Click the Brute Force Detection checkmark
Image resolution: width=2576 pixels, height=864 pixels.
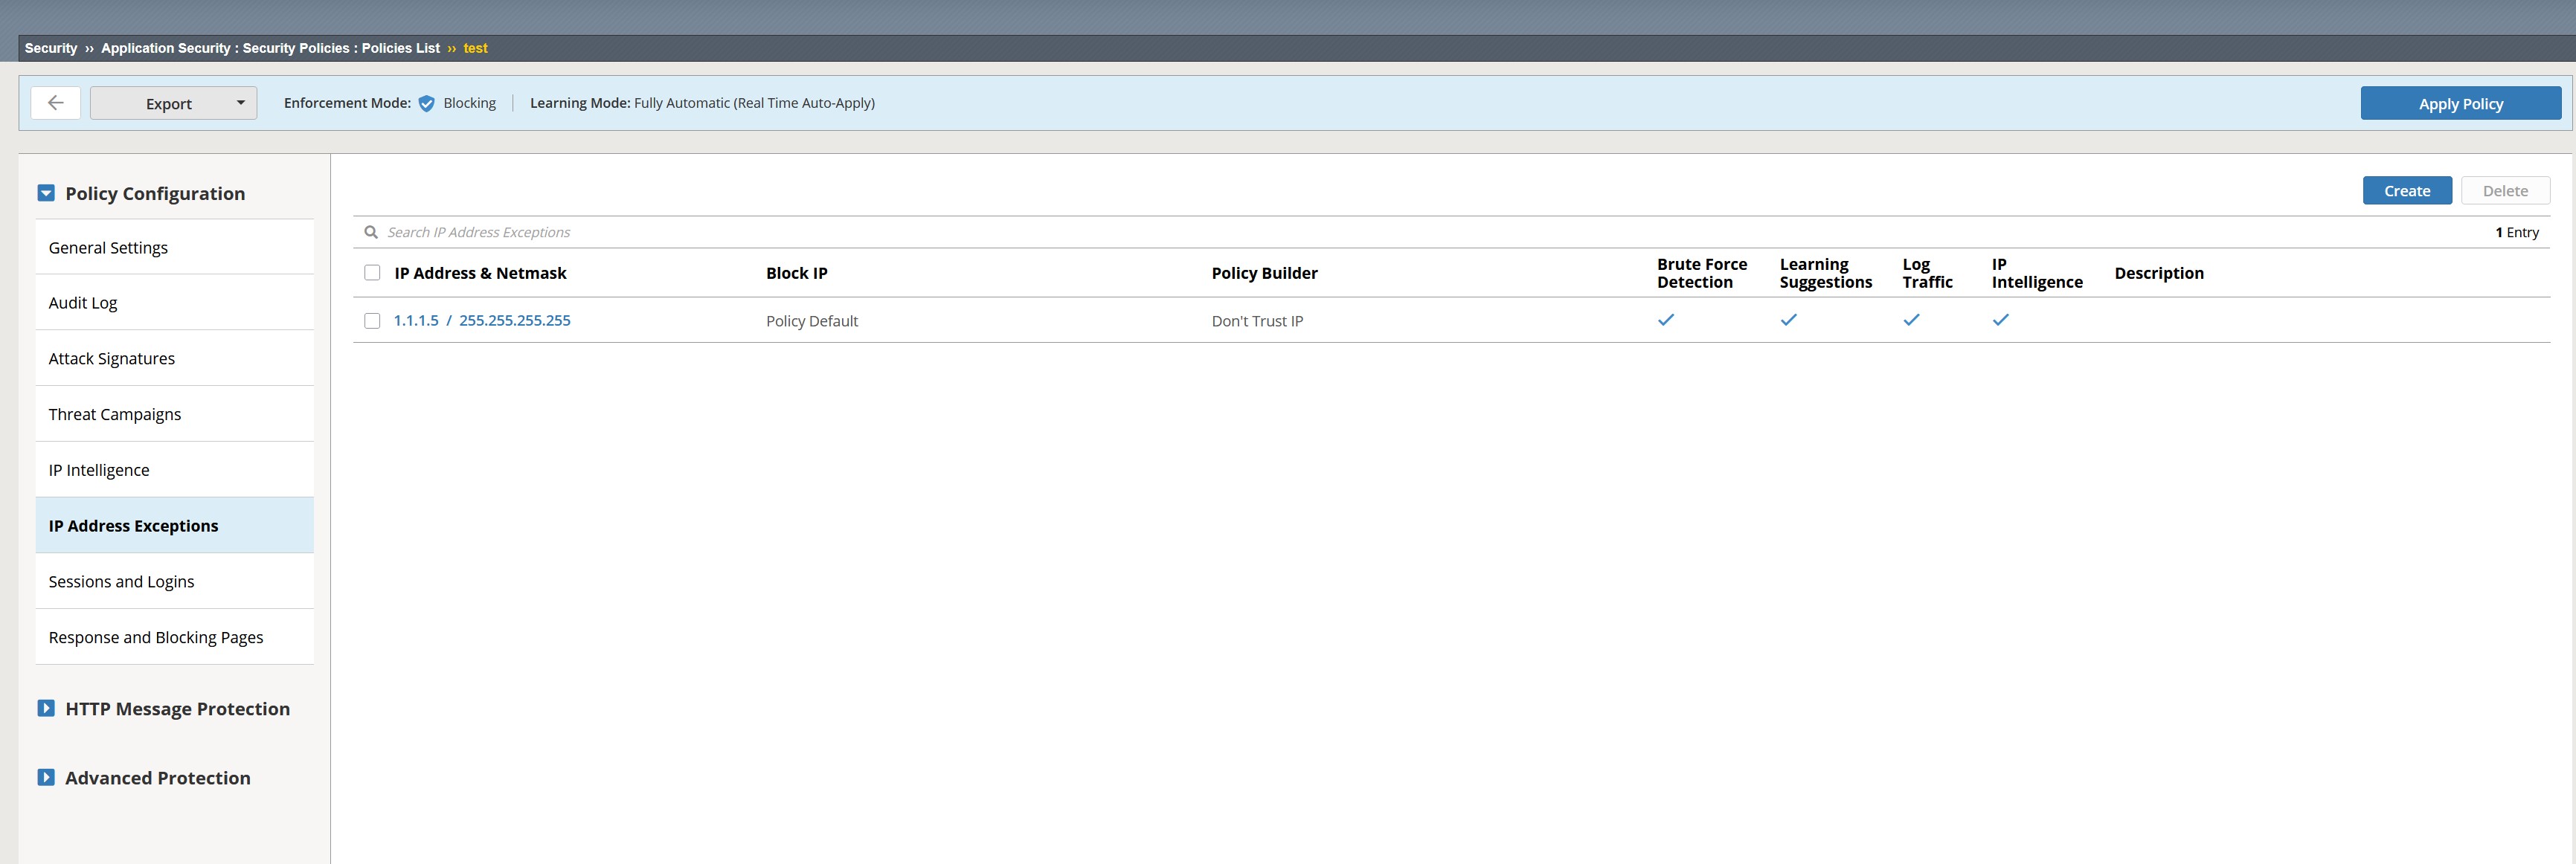pyautogui.click(x=1666, y=320)
